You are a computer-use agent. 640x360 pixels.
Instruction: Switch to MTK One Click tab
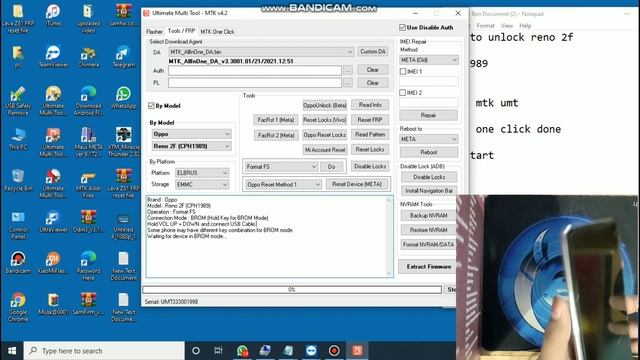coord(217,31)
